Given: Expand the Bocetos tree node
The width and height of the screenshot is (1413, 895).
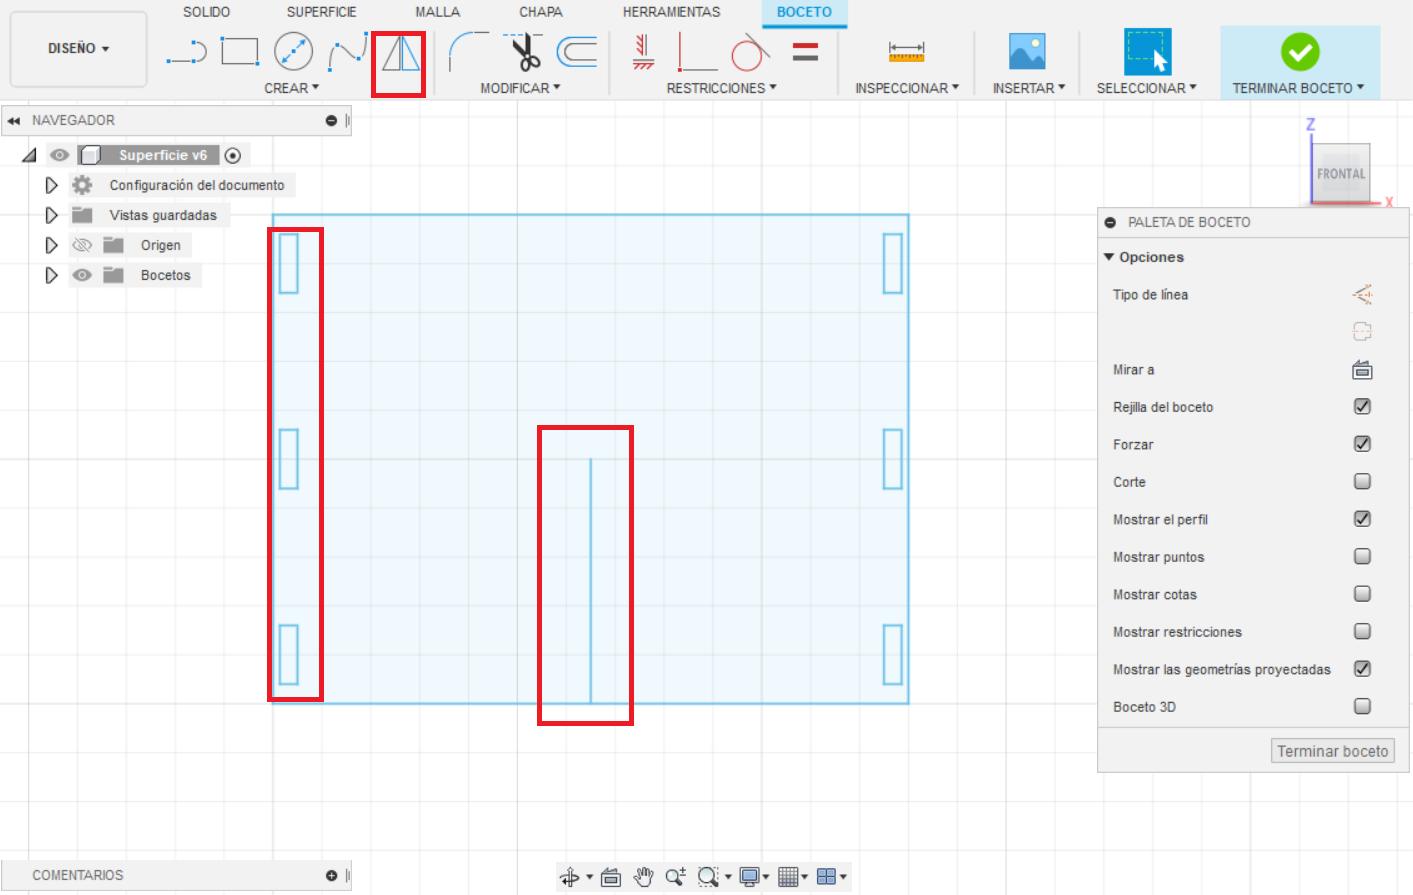Looking at the screenshot, I should (x=51, y=275).
